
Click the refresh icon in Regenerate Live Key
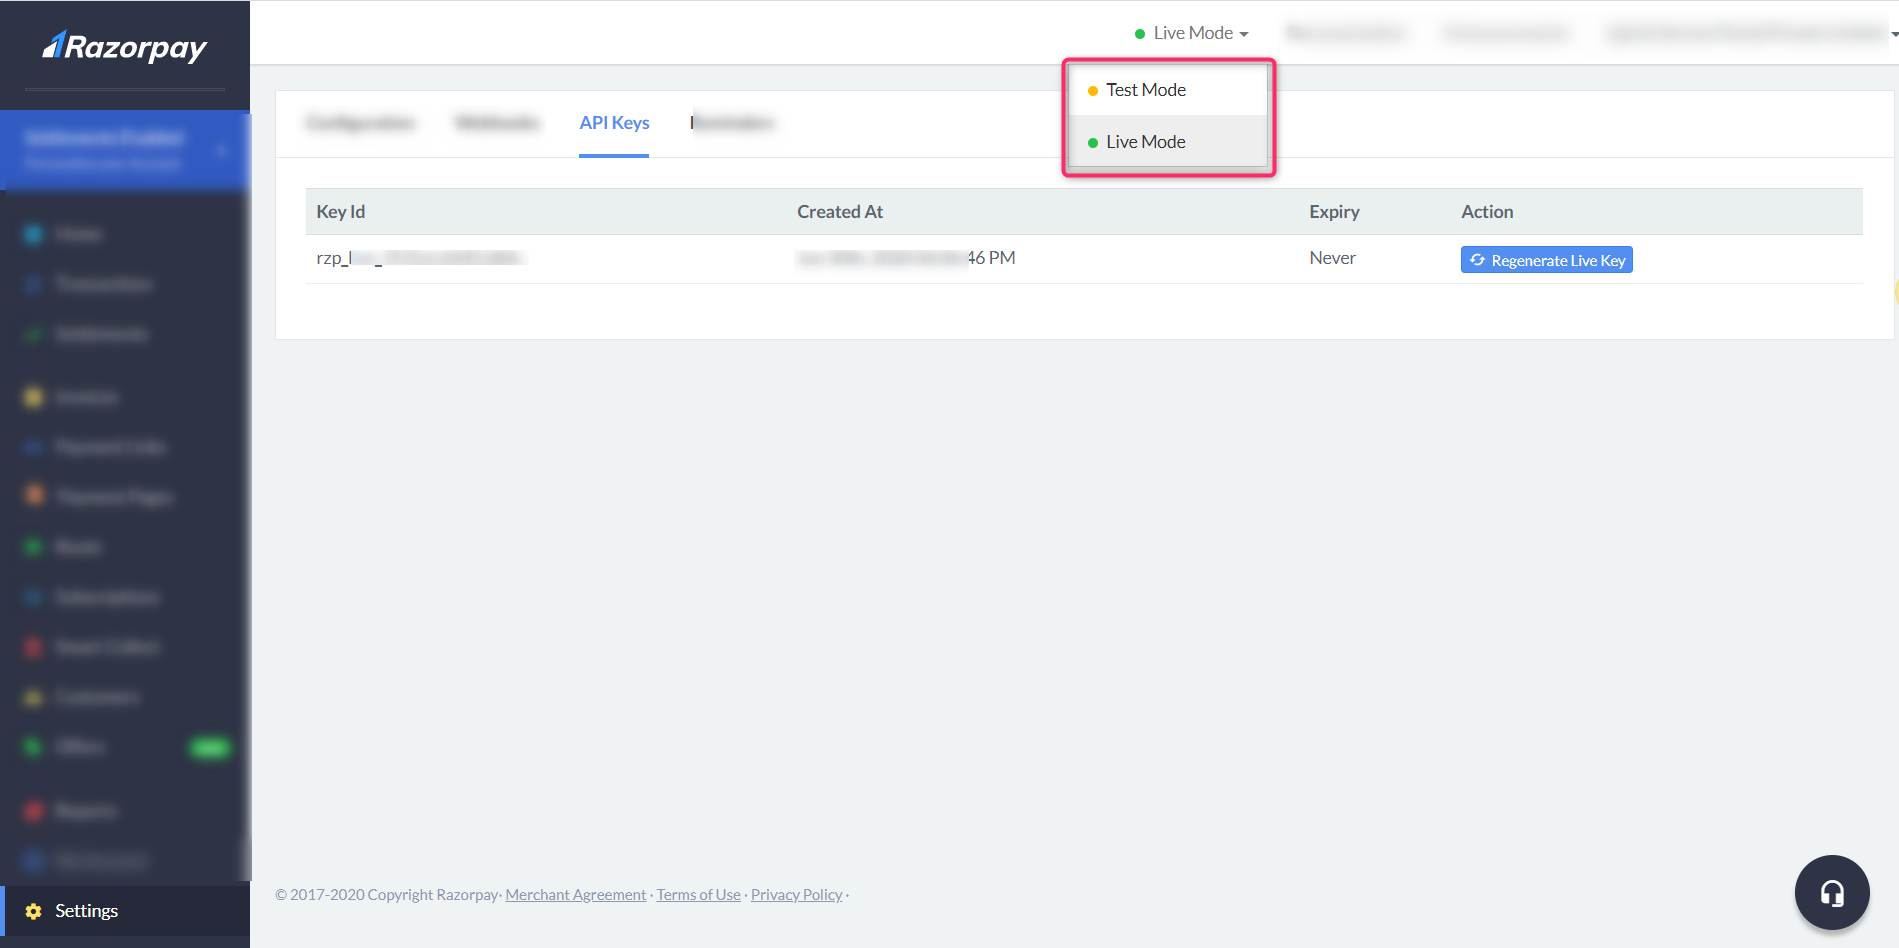coord(1477,260)
